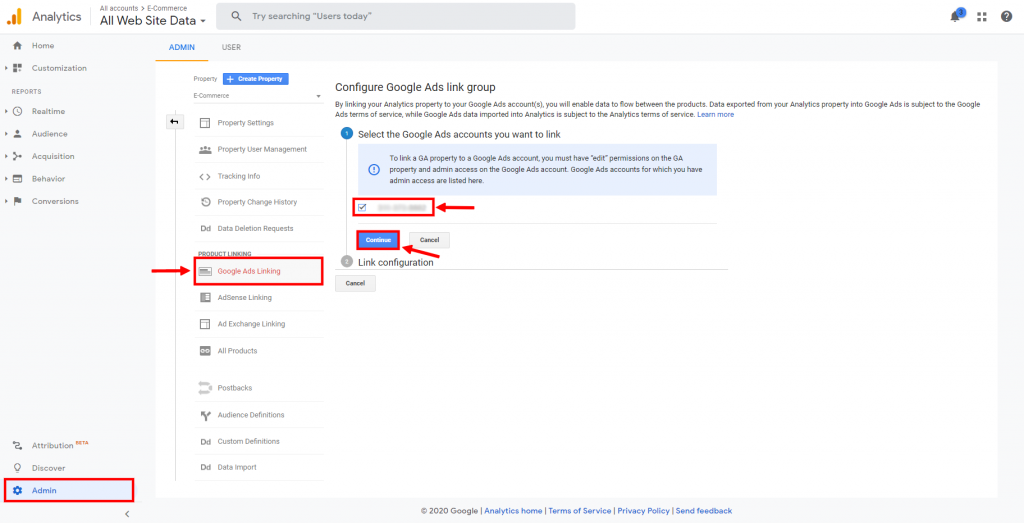Click the Conversions flag icon
Image resolution: width=1024 pixels, height=523 pixels.
(18, 201)
